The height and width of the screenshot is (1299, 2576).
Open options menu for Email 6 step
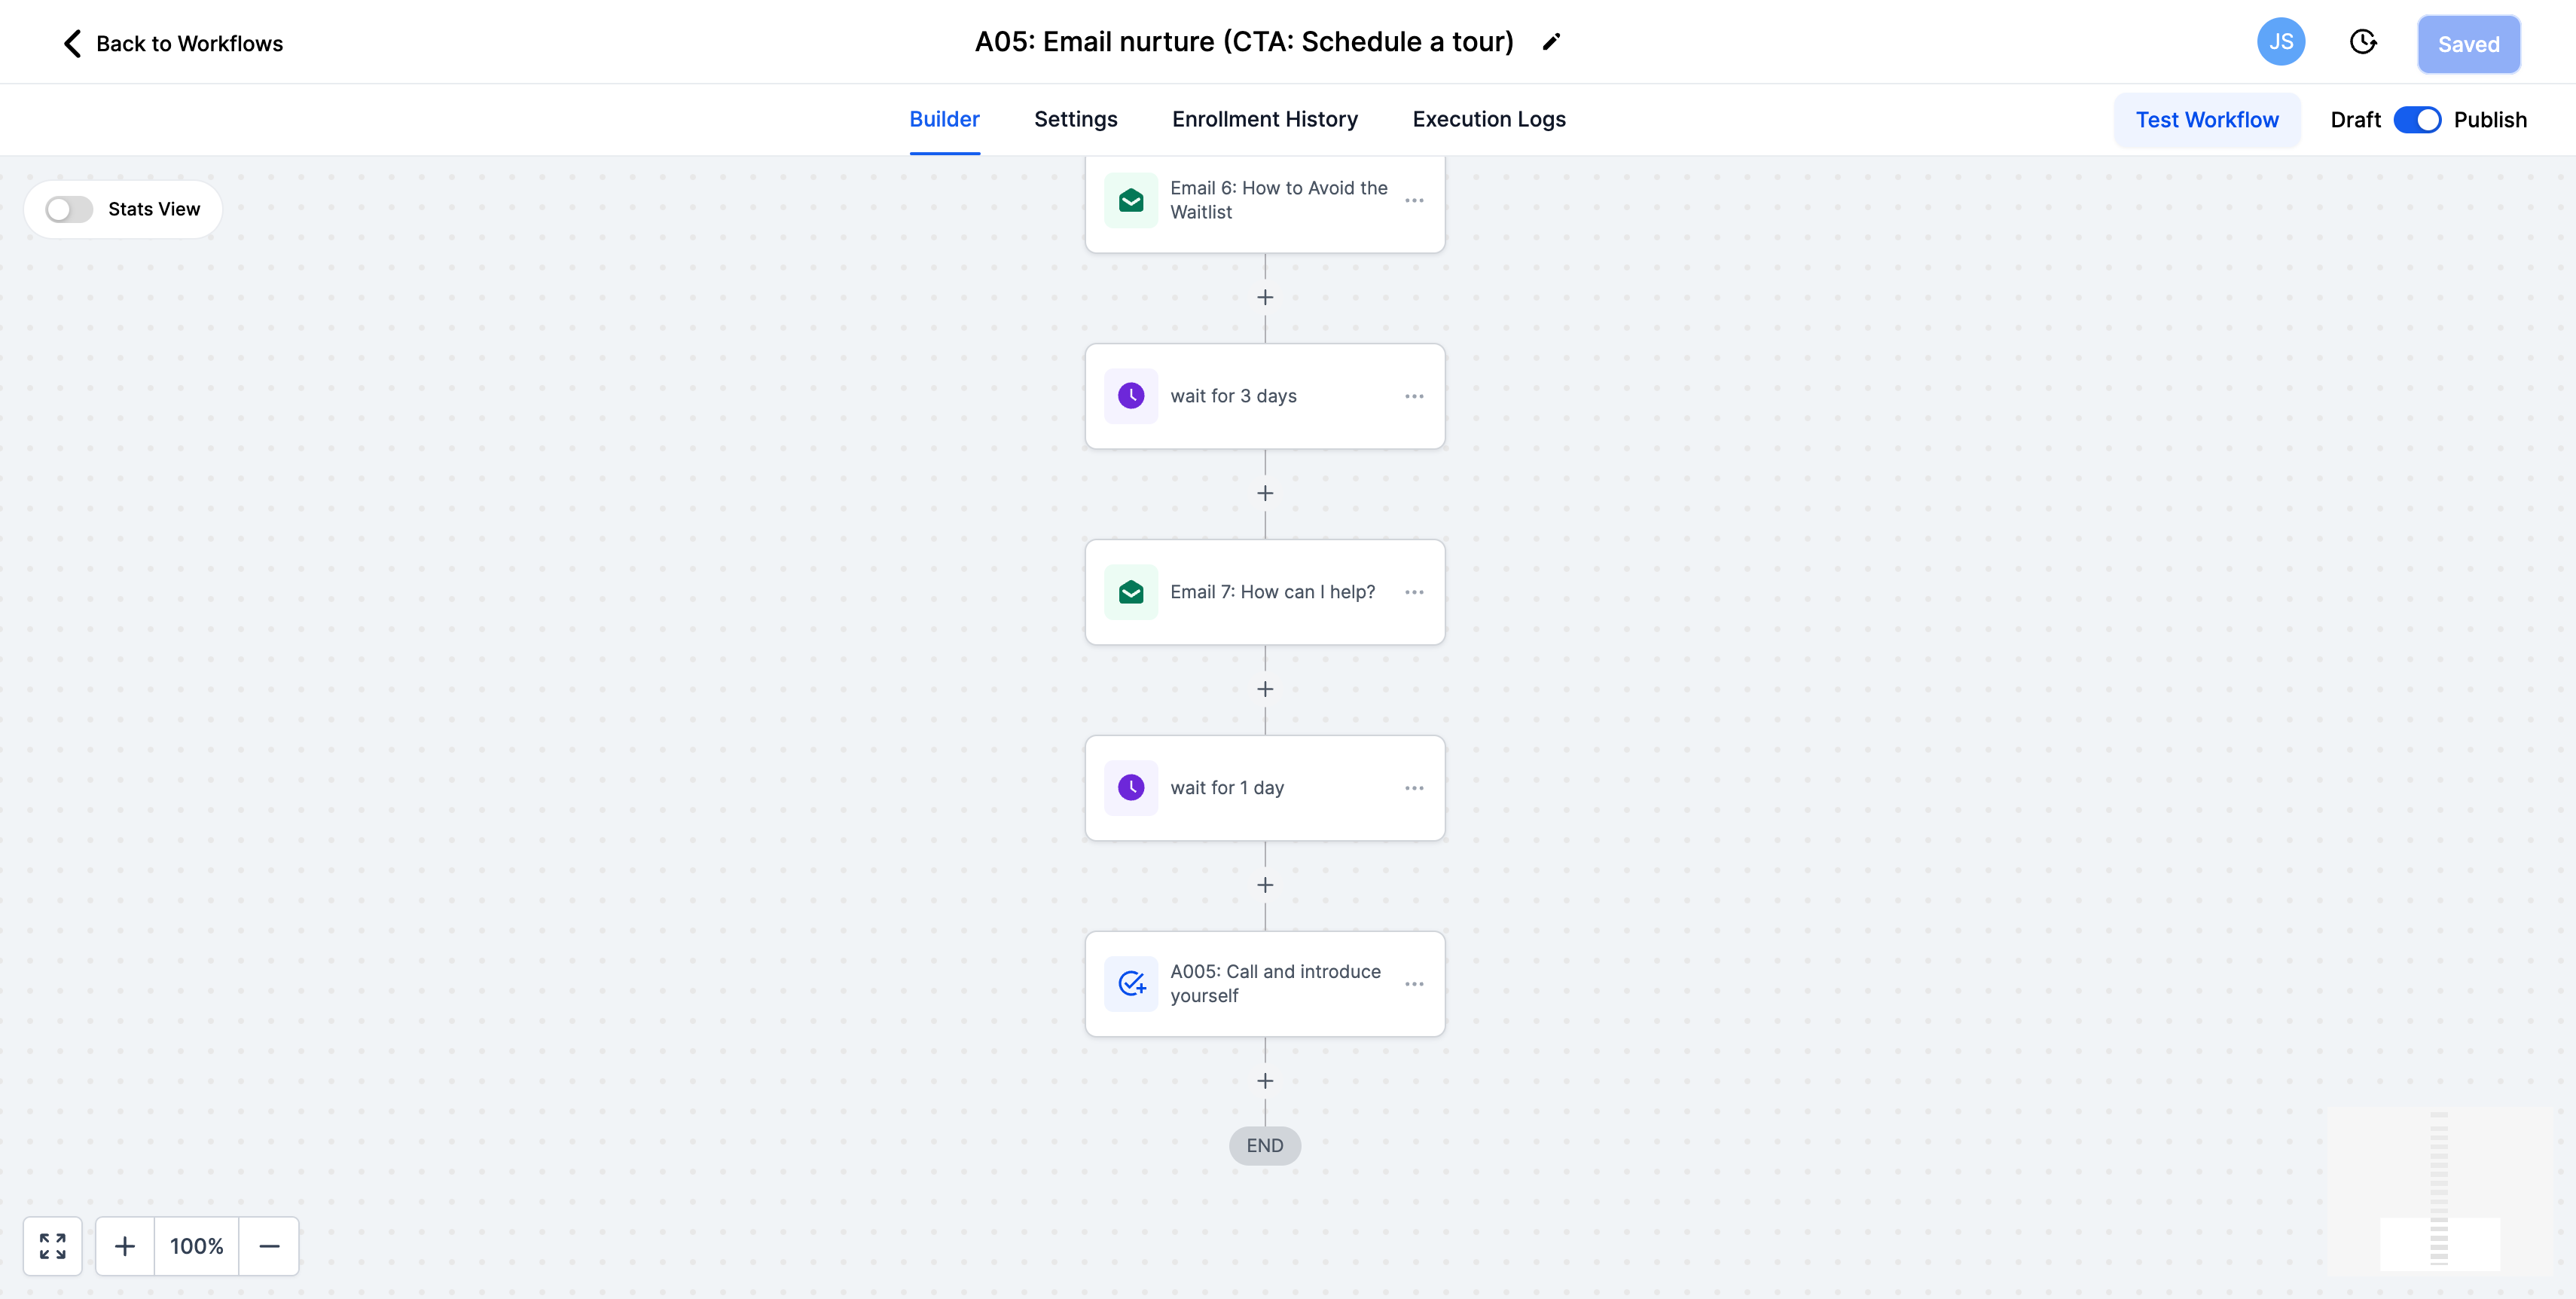(1414, 200)
